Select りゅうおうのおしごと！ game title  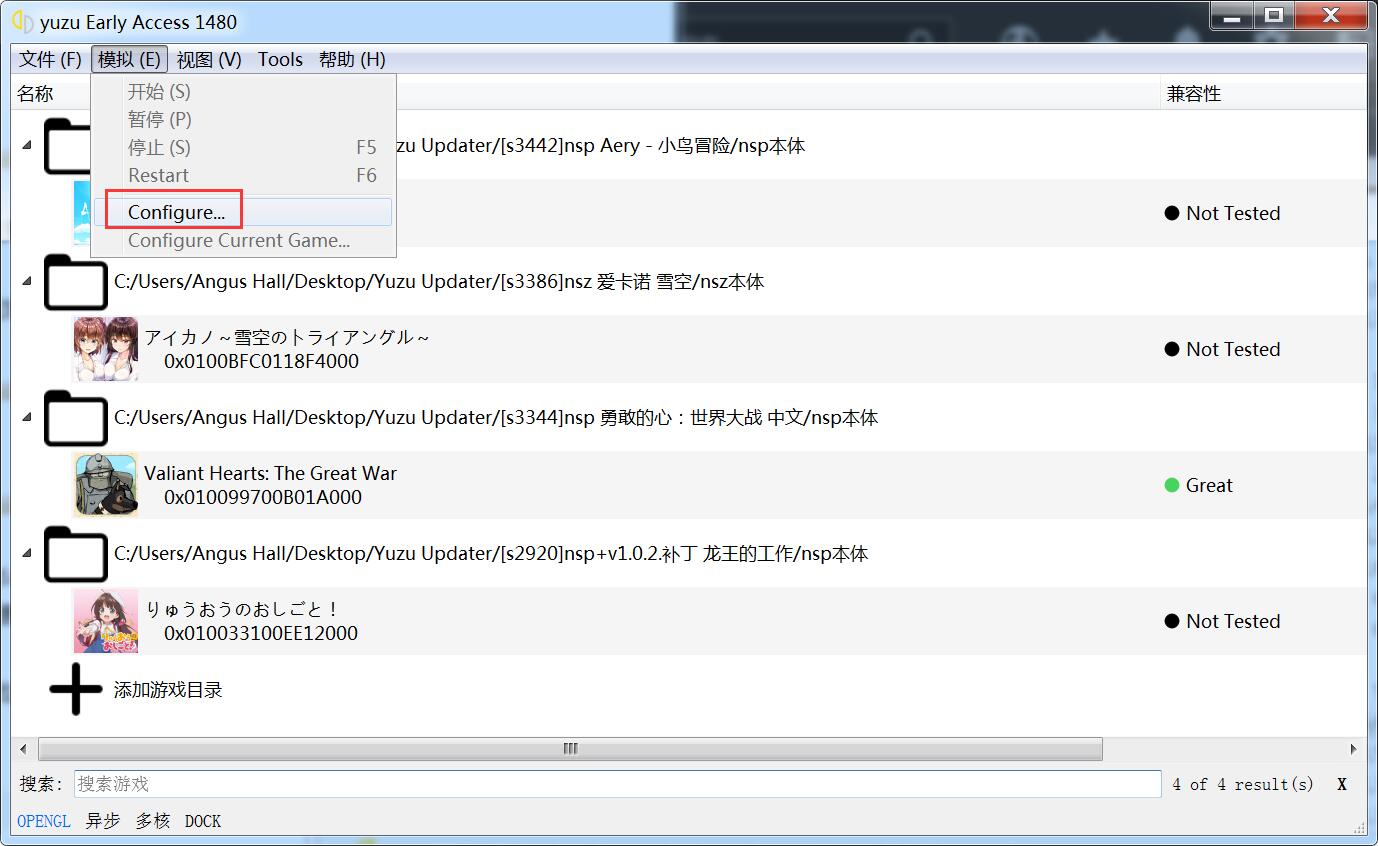(x=243, y=609)
